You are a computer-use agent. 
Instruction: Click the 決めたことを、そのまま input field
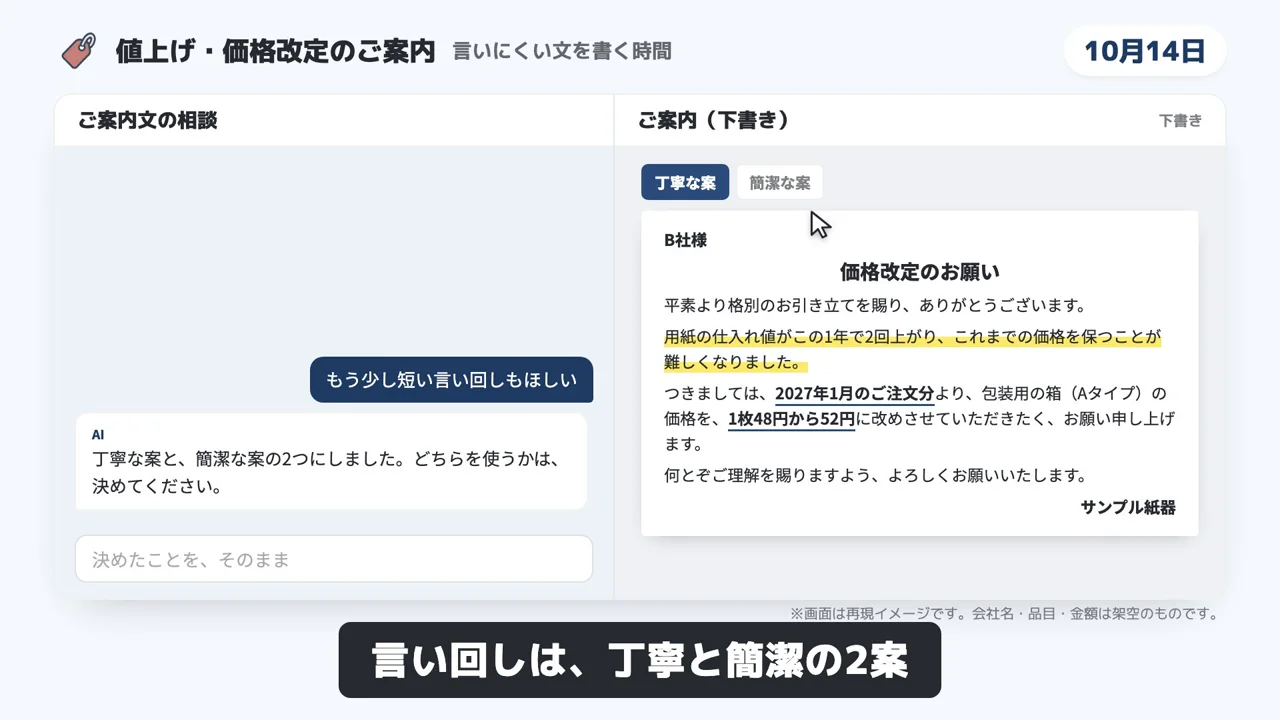pos(334,559)
